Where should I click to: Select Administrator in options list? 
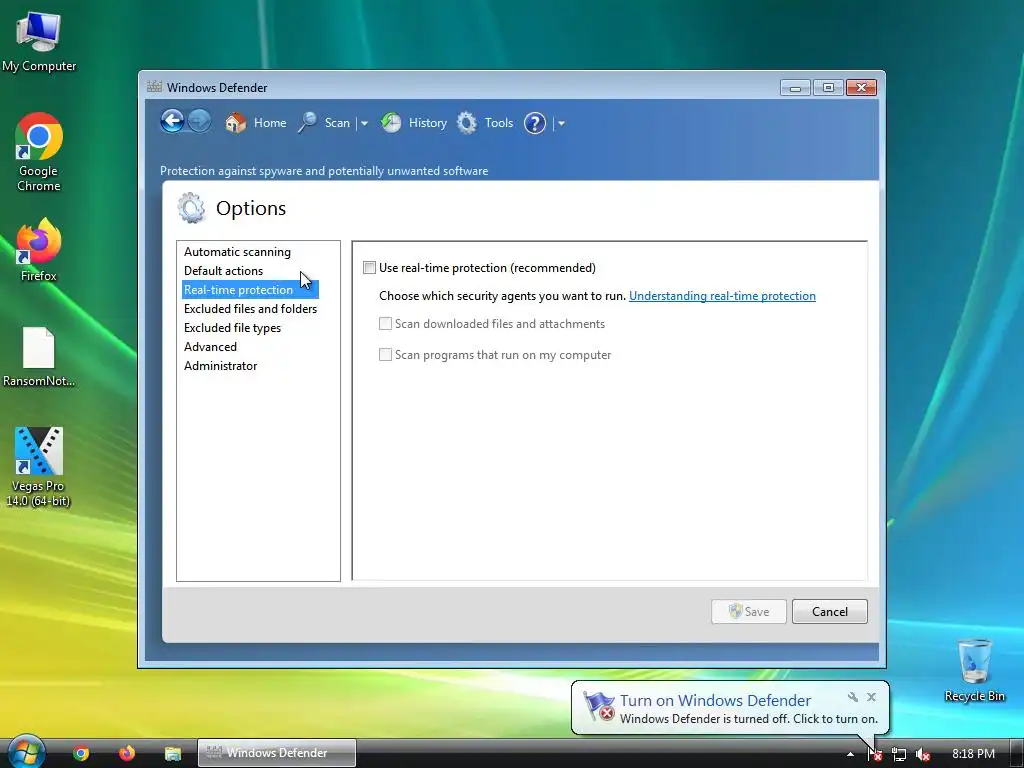tap(220, 366)
